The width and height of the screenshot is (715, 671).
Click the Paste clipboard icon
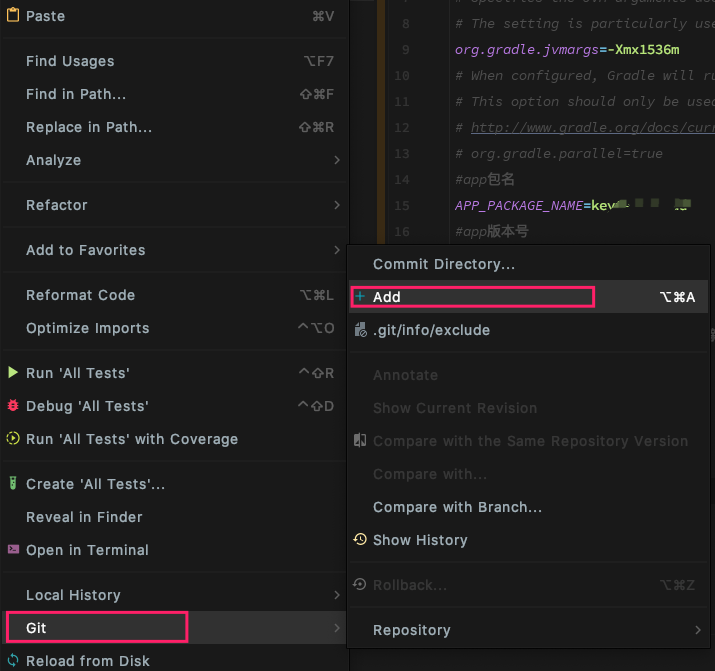[13, 16]
